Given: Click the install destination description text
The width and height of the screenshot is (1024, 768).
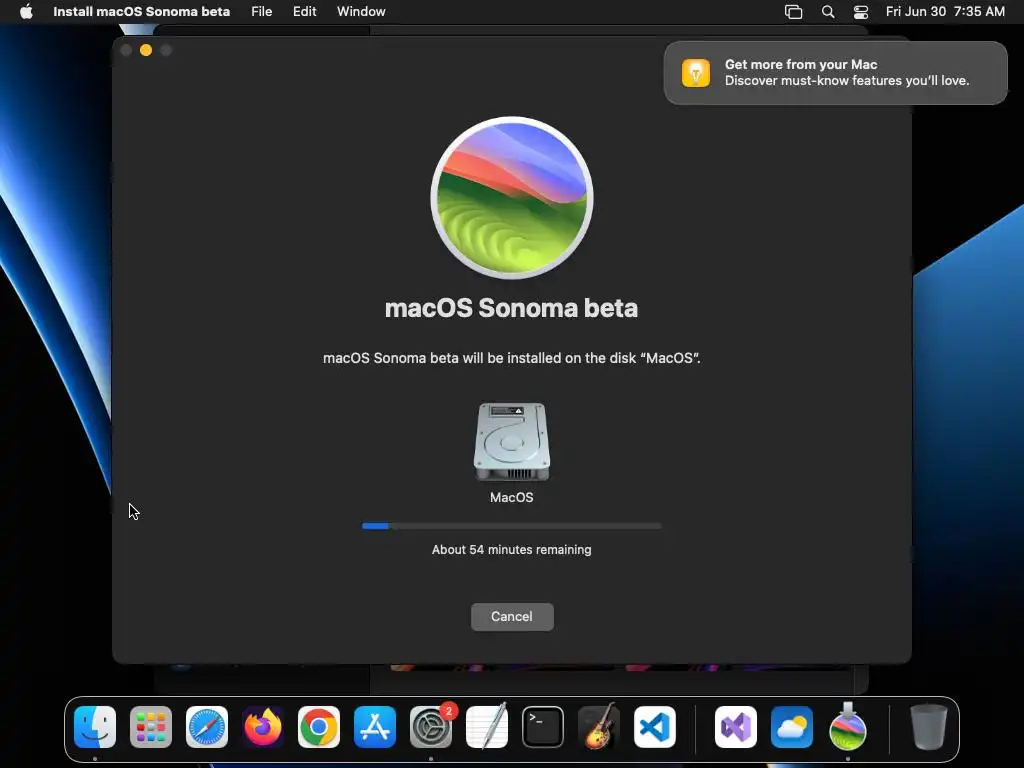Looking at the screenshot, I should 511,358.
